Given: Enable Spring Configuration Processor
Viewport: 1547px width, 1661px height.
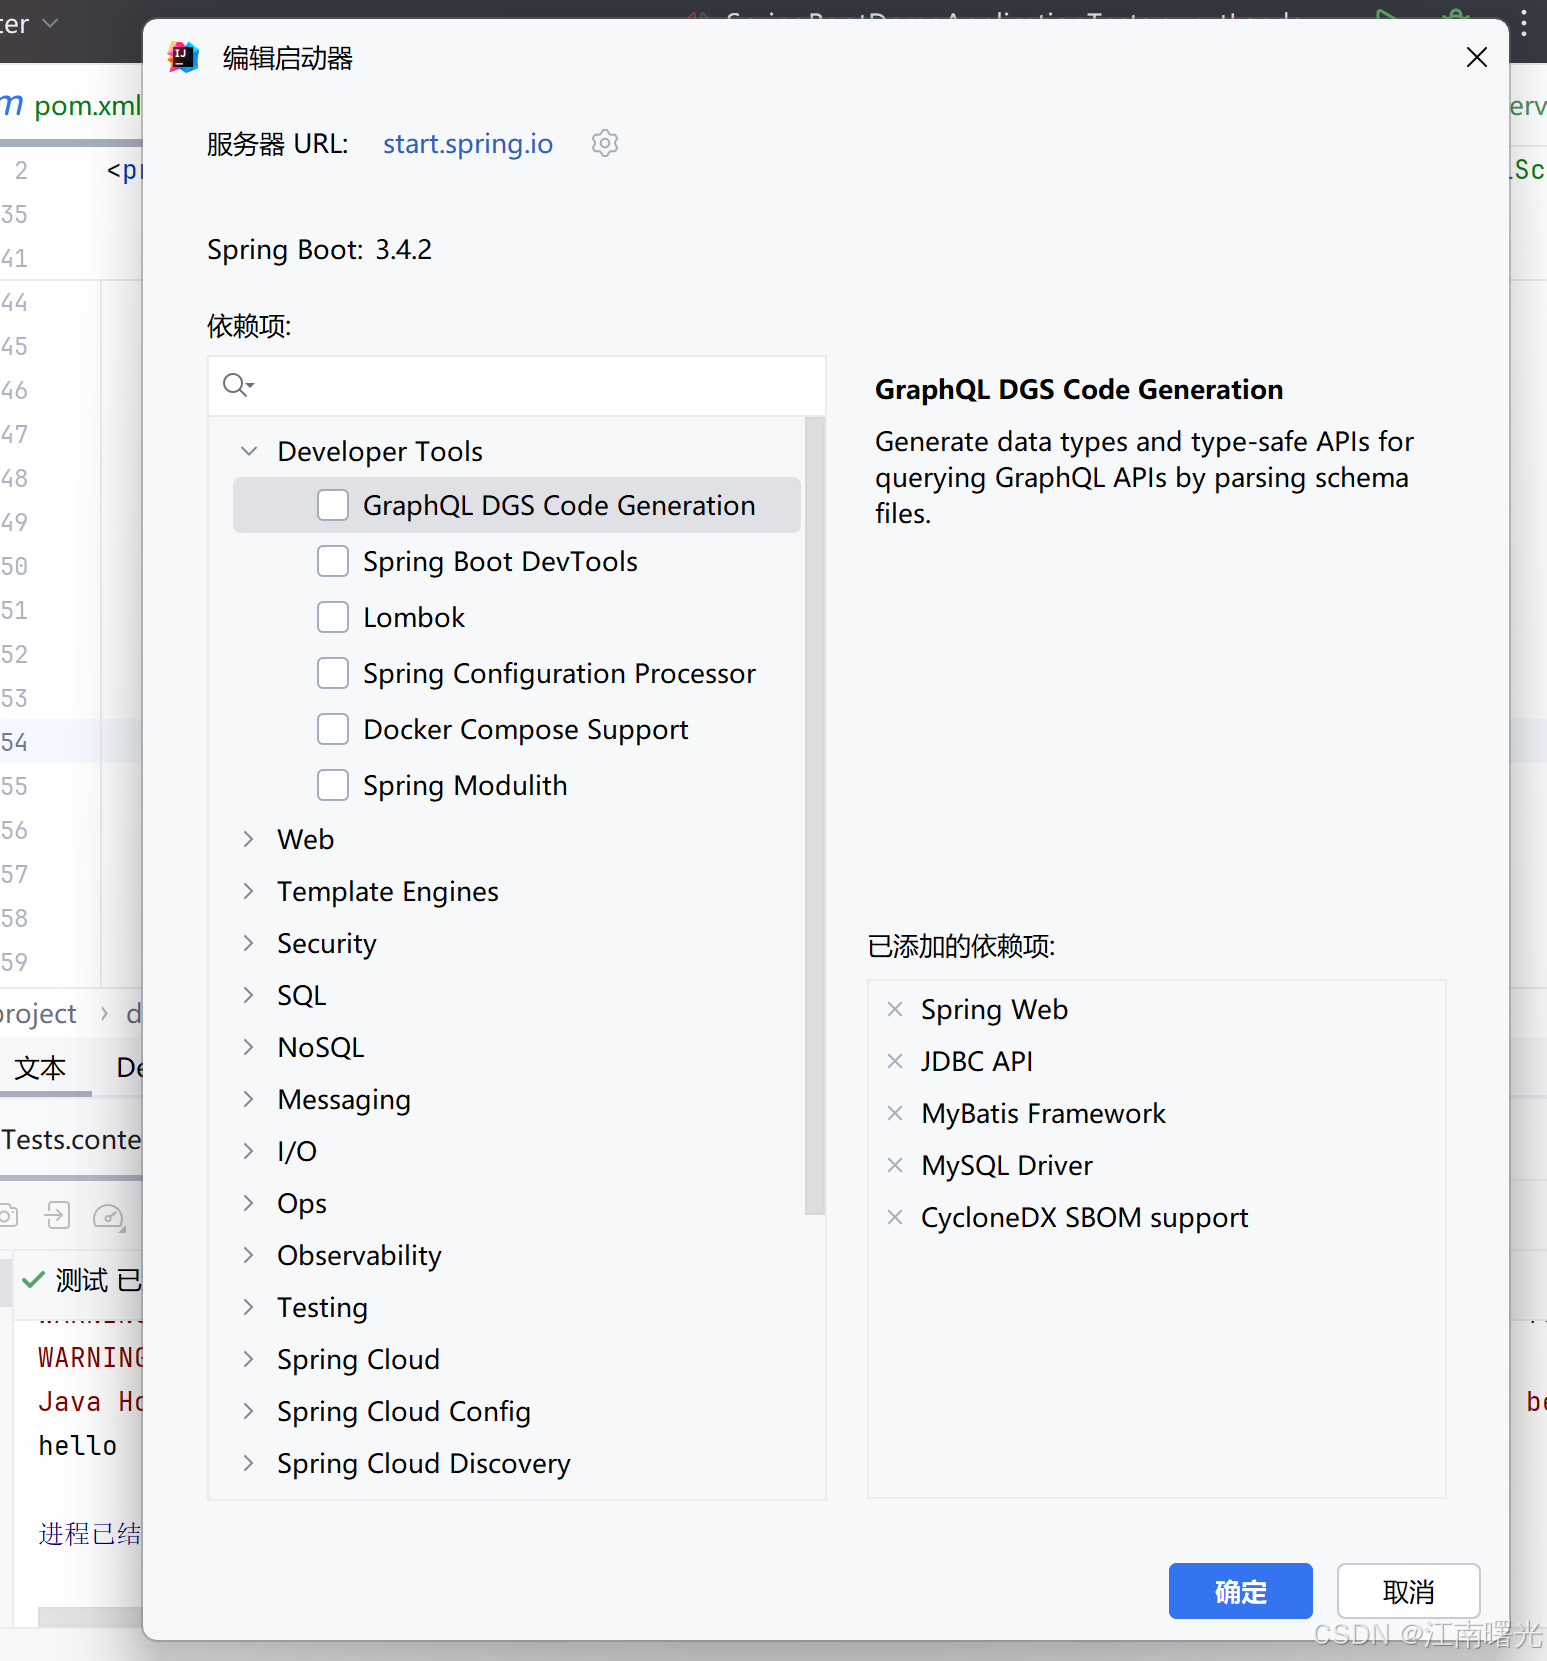Looking at the screenshot, I should point(333,673).
